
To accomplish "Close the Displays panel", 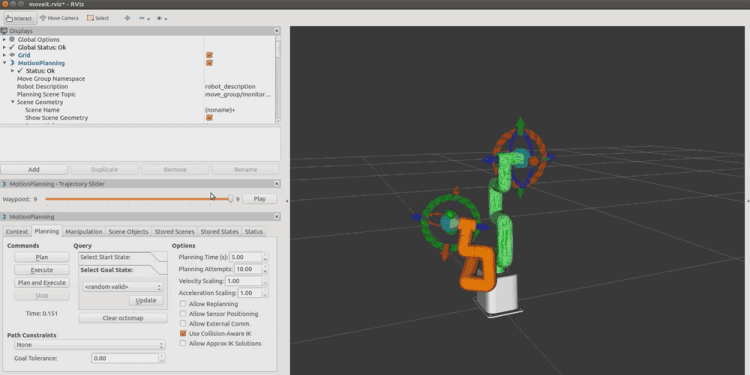I will pos(276,31).
